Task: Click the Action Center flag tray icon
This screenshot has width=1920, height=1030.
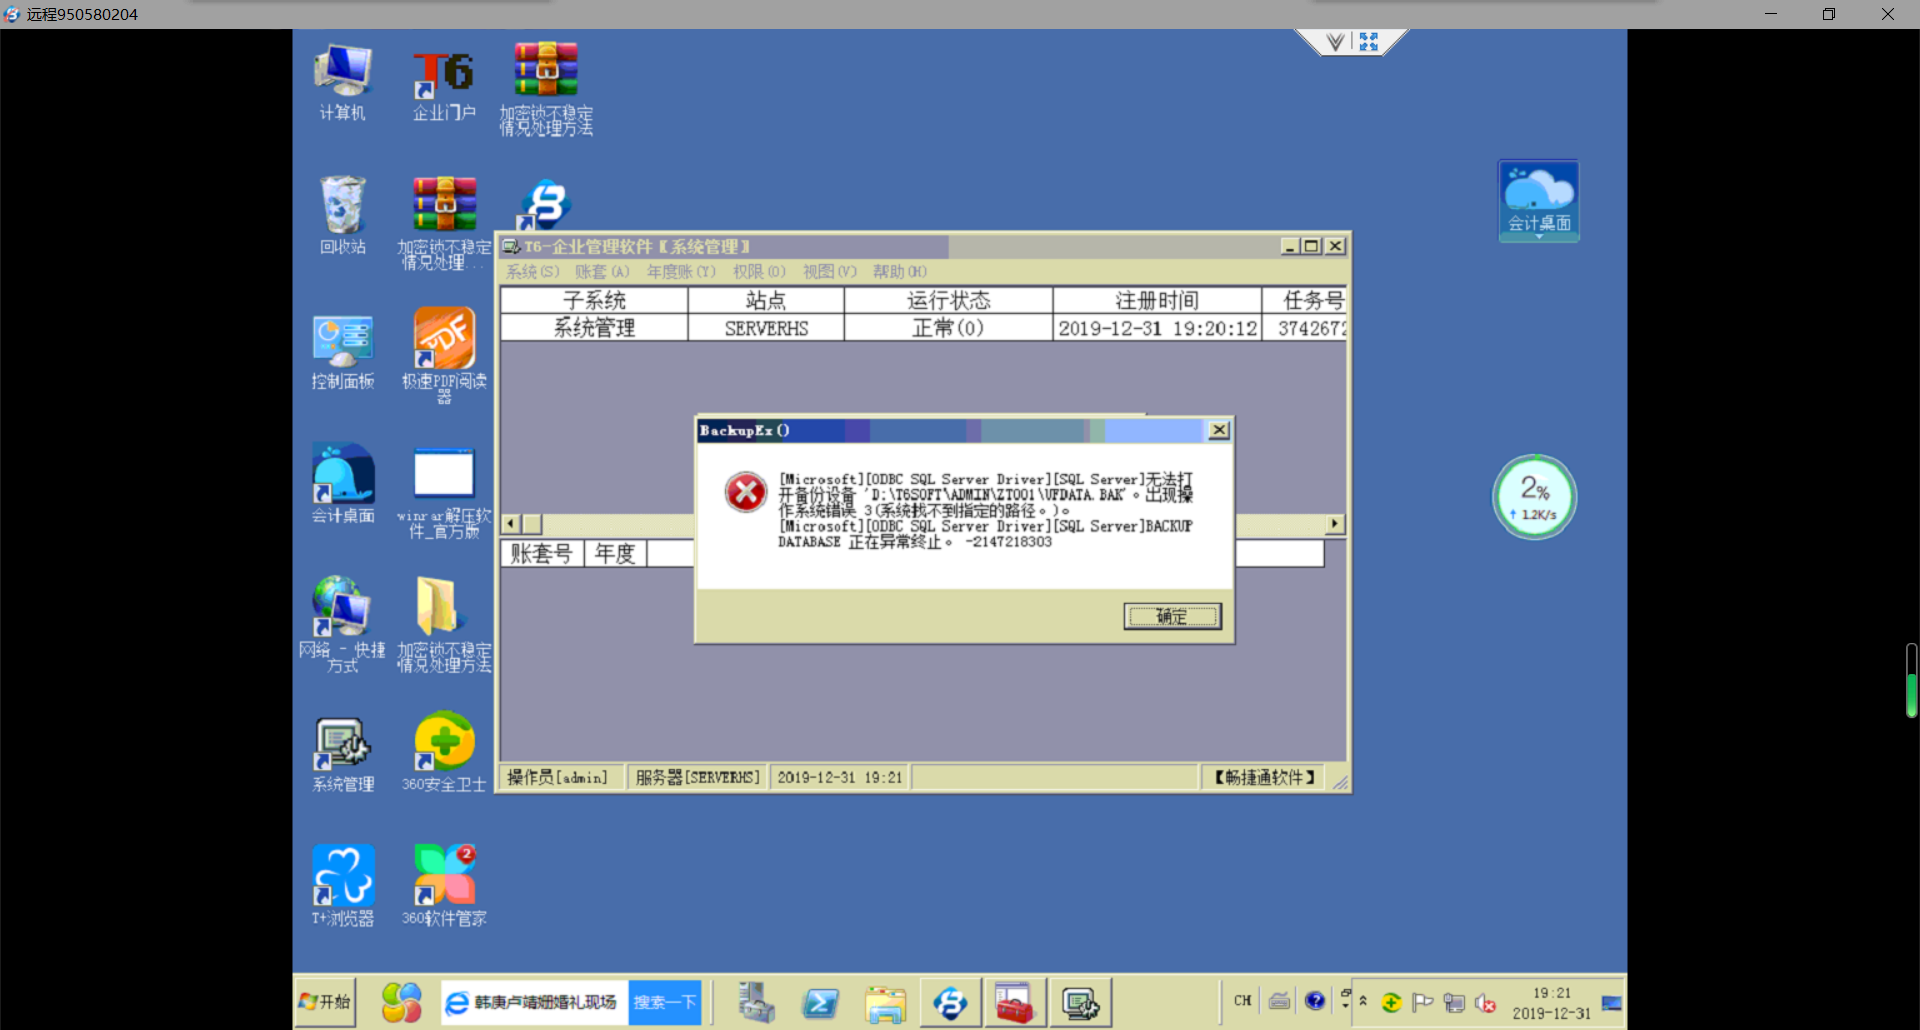Action: tap(1422, 1002)
